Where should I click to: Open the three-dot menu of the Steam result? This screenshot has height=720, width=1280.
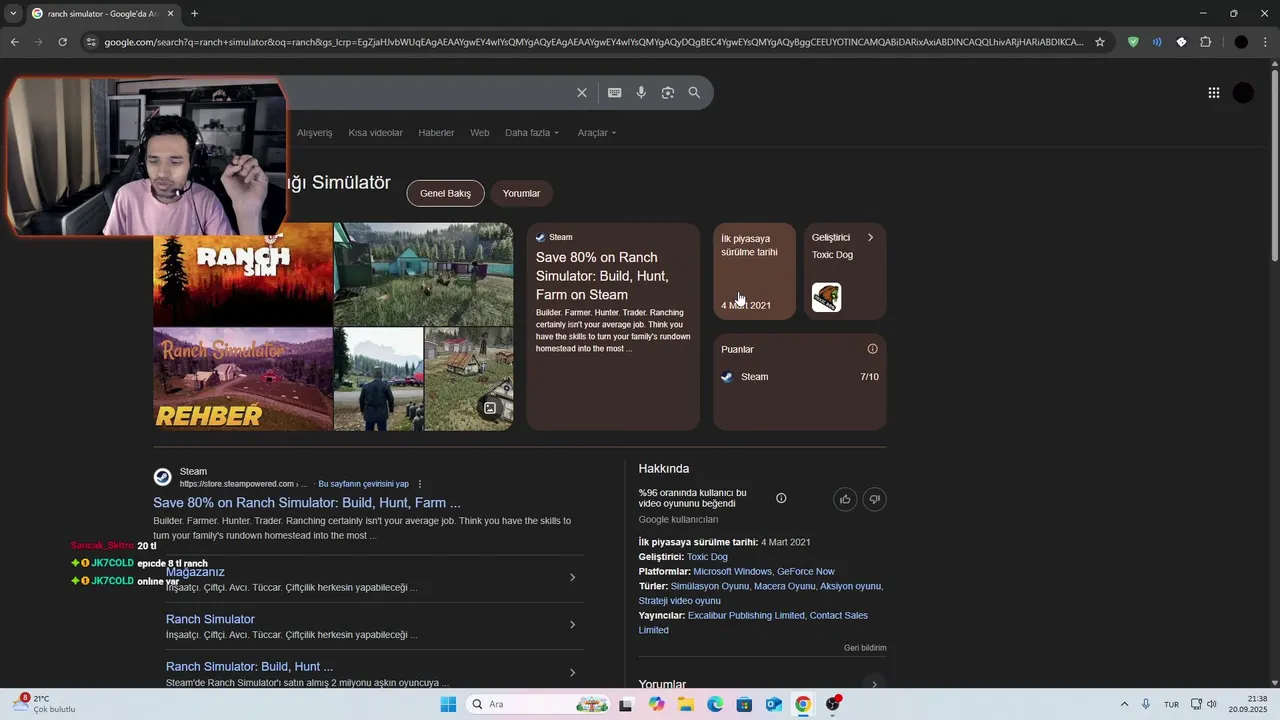(x=420, y=484)
